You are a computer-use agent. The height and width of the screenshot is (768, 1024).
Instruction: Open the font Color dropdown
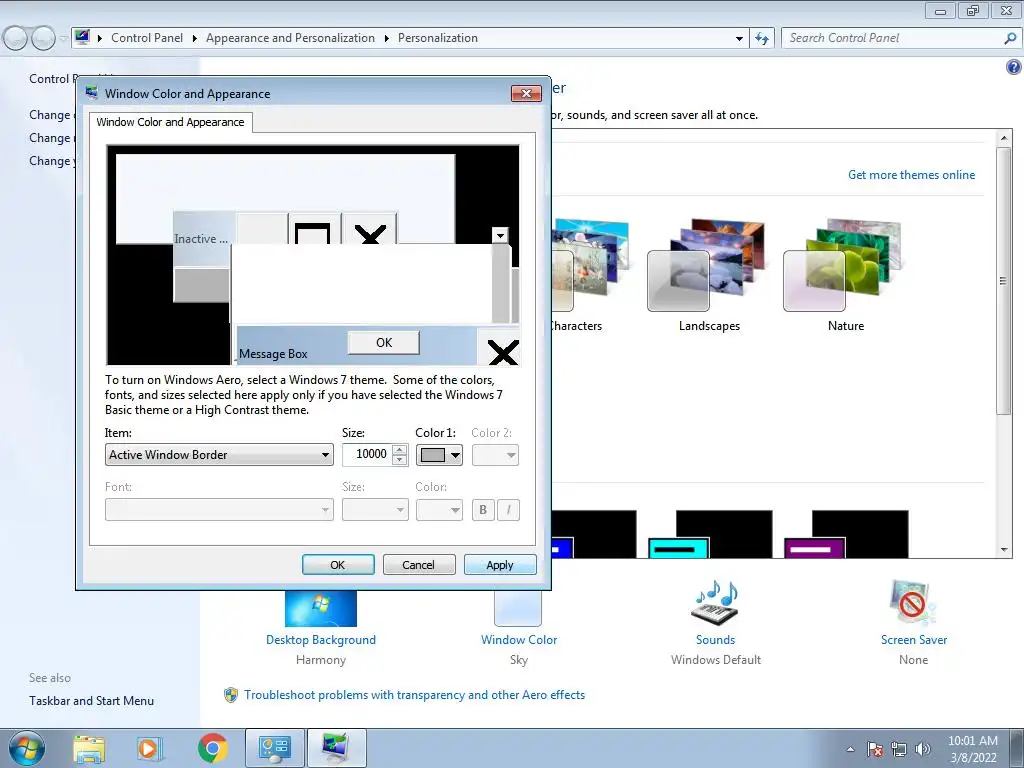(x=440, y=509)
